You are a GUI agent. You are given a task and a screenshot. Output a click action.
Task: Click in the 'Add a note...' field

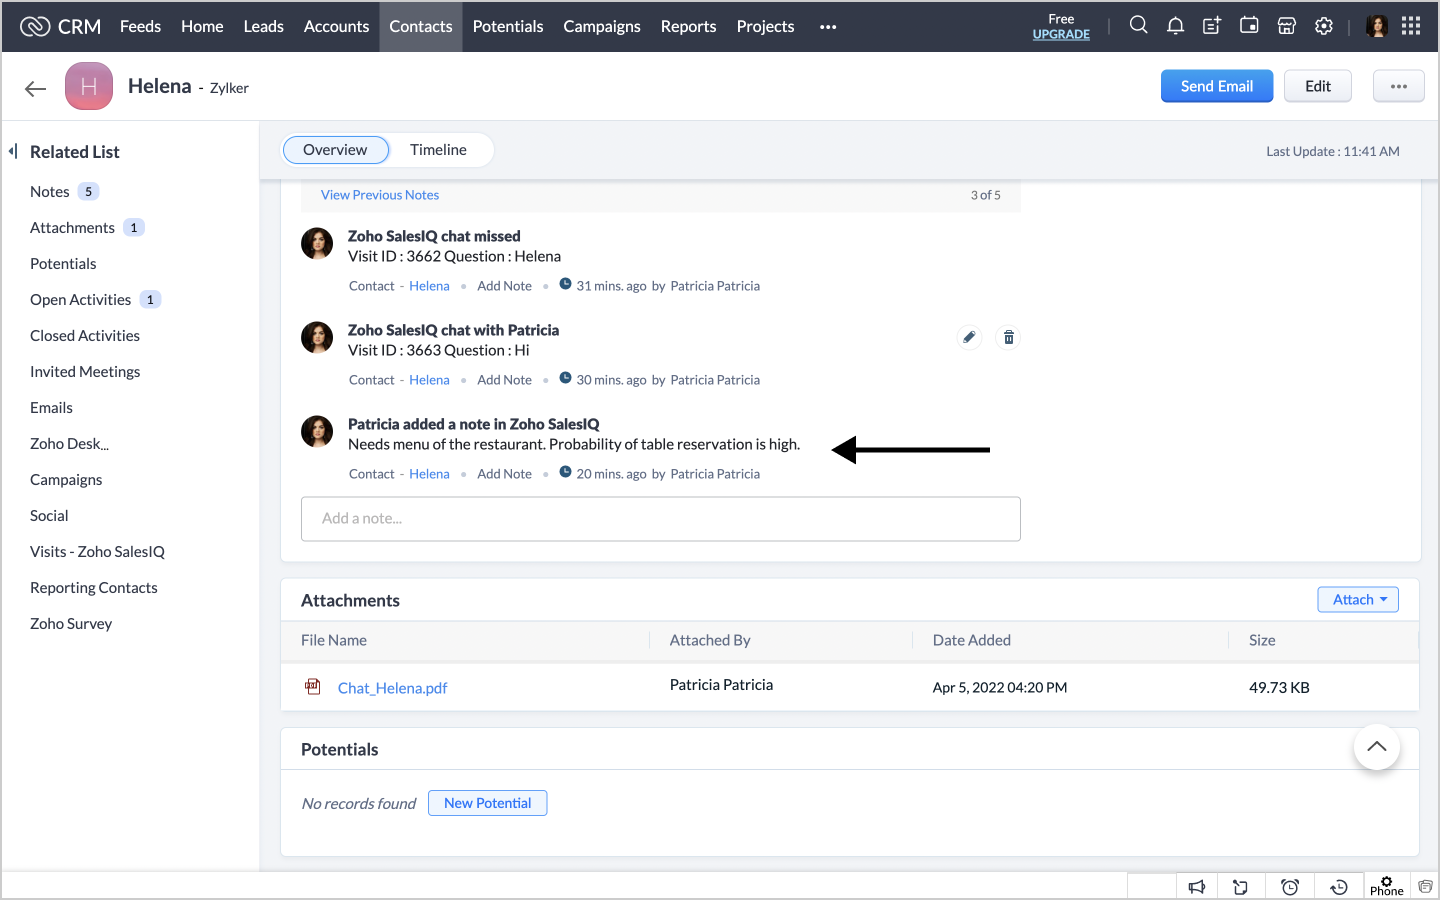[x=661, y=519]
